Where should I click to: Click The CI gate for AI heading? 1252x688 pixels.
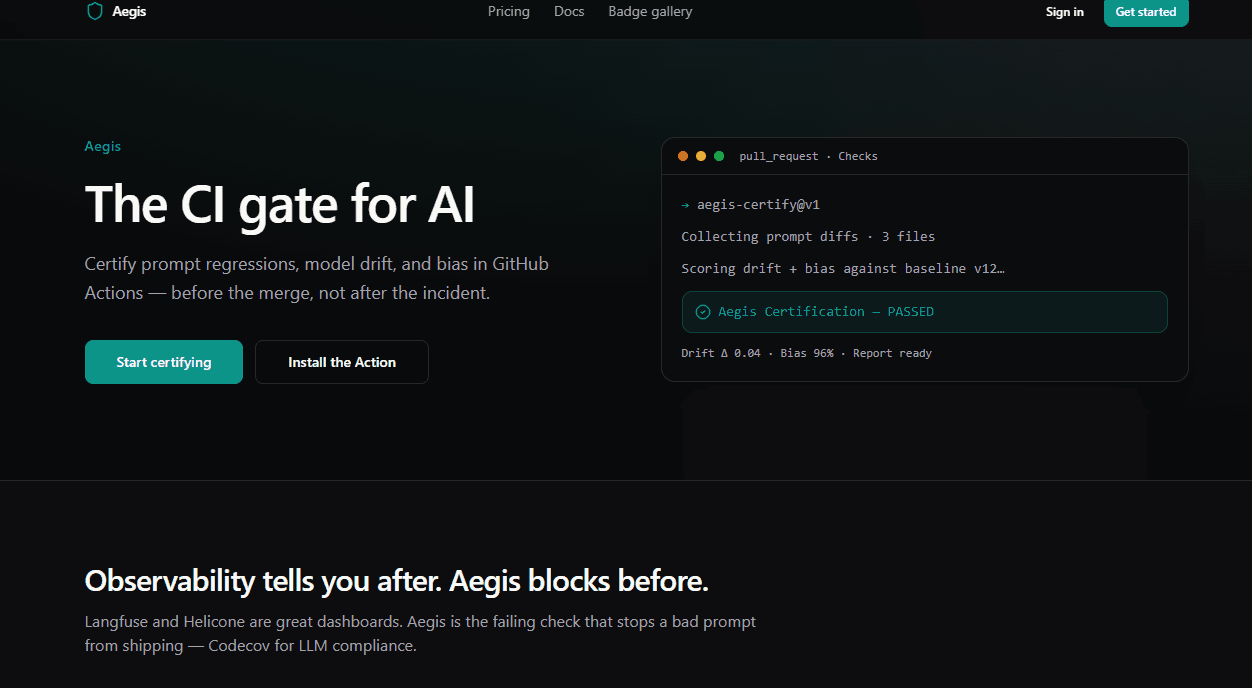click(280, 205)
